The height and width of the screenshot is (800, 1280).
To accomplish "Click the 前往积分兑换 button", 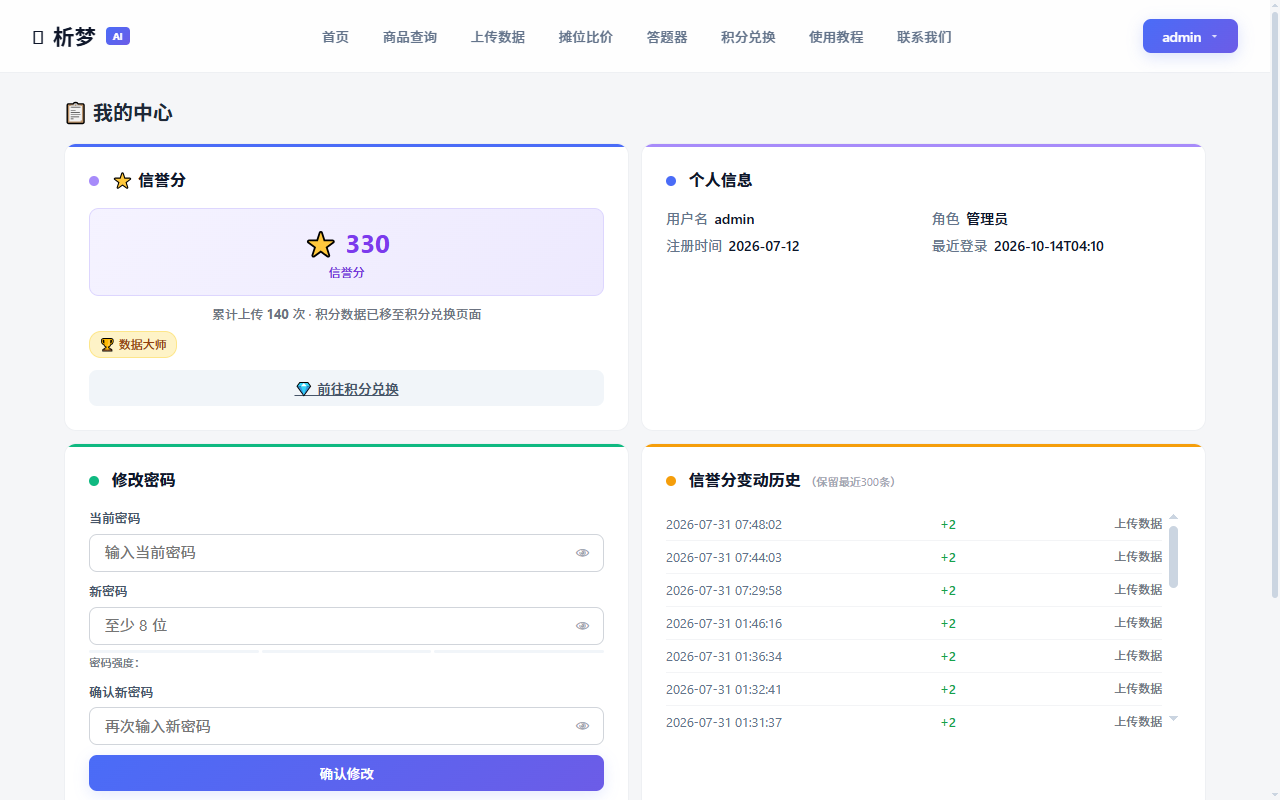I will pos(346,389).
